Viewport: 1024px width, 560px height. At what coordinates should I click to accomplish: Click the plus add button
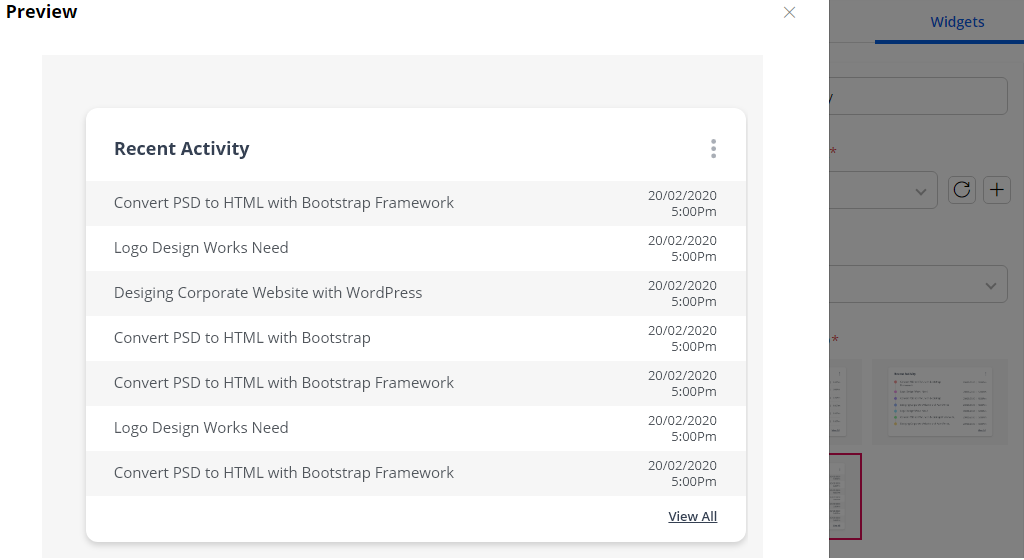(x=997, y=190)
